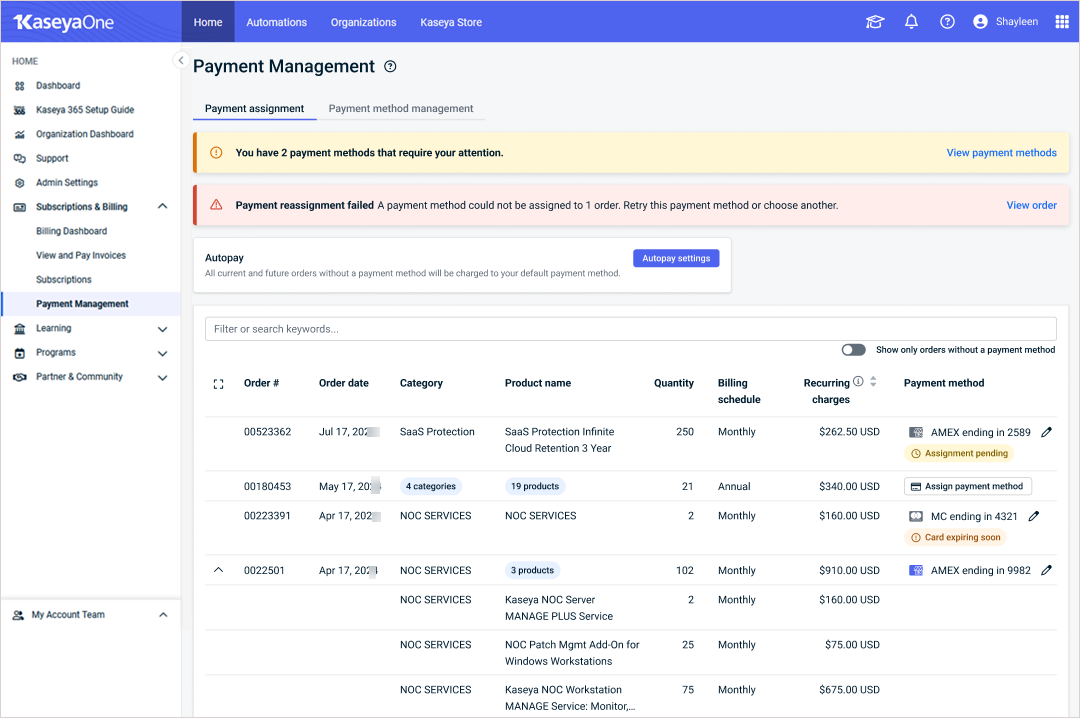The width and height of the screenshot is (1080, 718).
Task: Toggle Show only orders without a payment method
Action: pos(853,349)
